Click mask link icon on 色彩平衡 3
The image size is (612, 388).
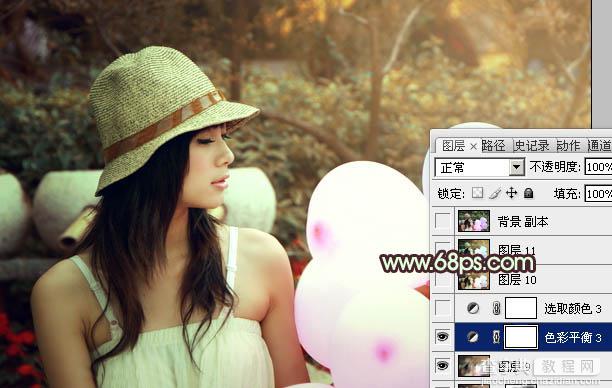tap(496, 337)
